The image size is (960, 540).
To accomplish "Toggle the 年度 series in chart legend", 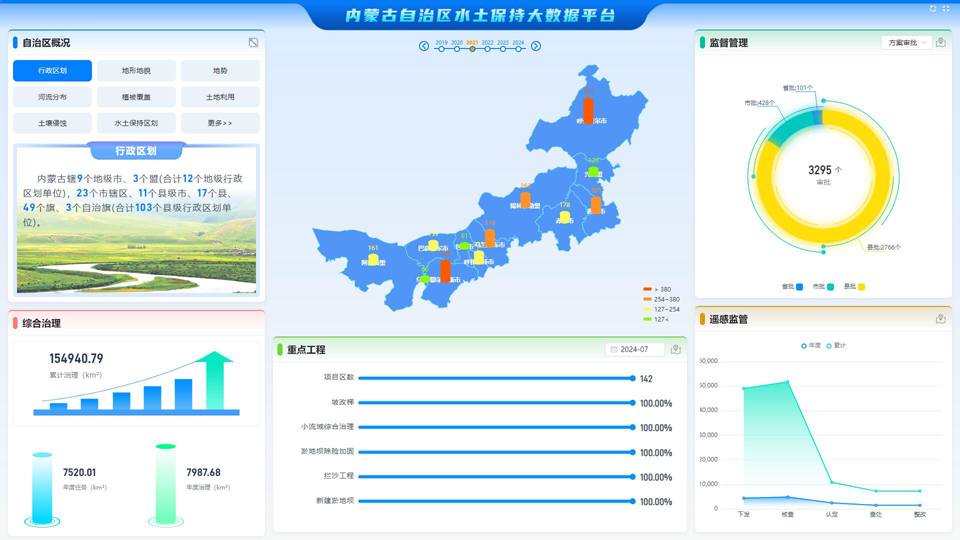I will 811,346.
